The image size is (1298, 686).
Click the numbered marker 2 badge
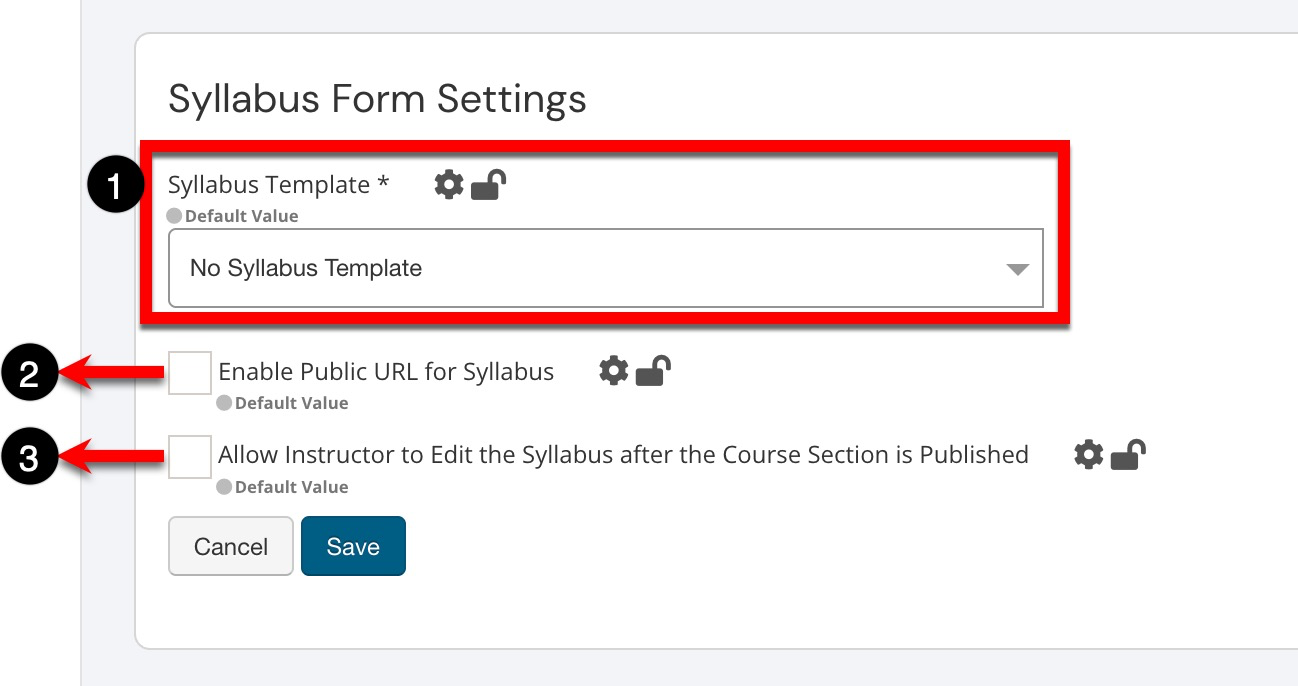30,373
